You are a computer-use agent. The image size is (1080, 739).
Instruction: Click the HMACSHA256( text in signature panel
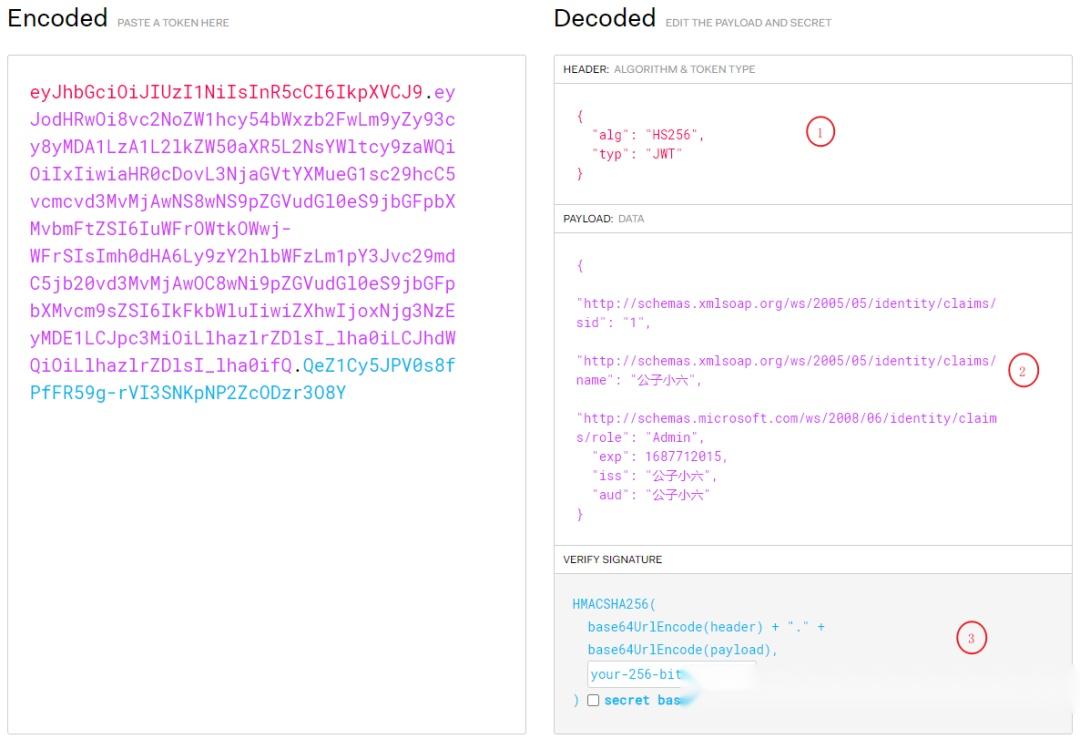(614, 604)
